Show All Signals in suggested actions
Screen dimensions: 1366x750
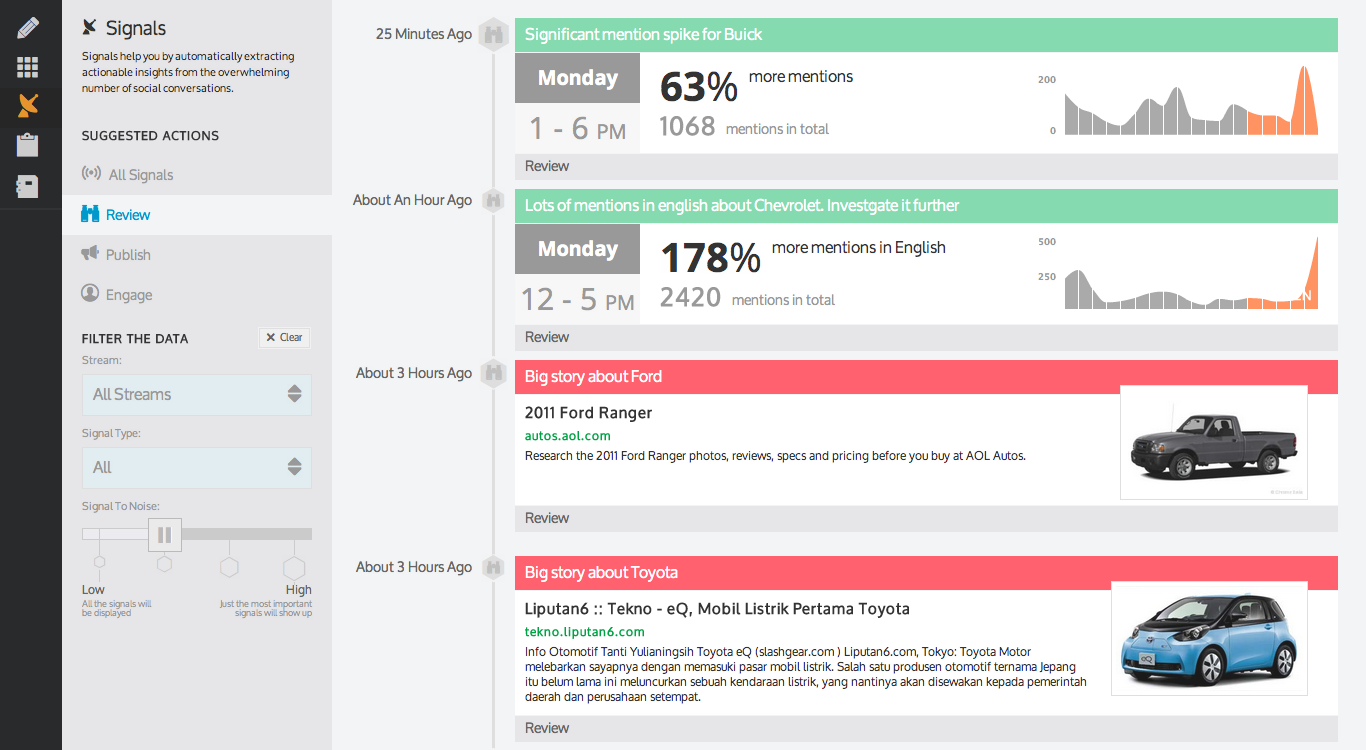(x=140, y=175)
